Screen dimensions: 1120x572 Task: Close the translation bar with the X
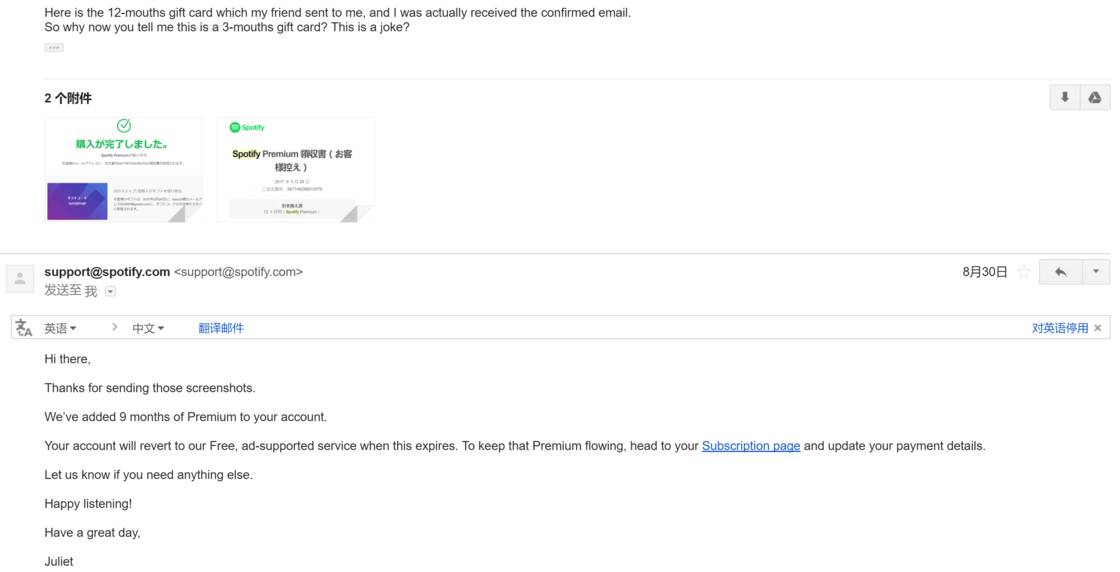click(x=1098, y=328)
